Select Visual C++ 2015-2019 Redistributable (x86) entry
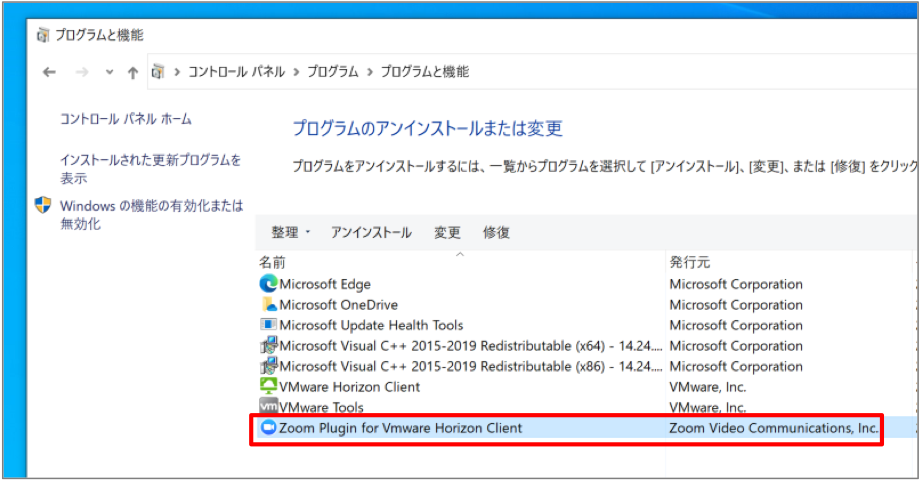The width and height of the screenshot is (920, 481). pyautogui.click(x=471, y=366)
